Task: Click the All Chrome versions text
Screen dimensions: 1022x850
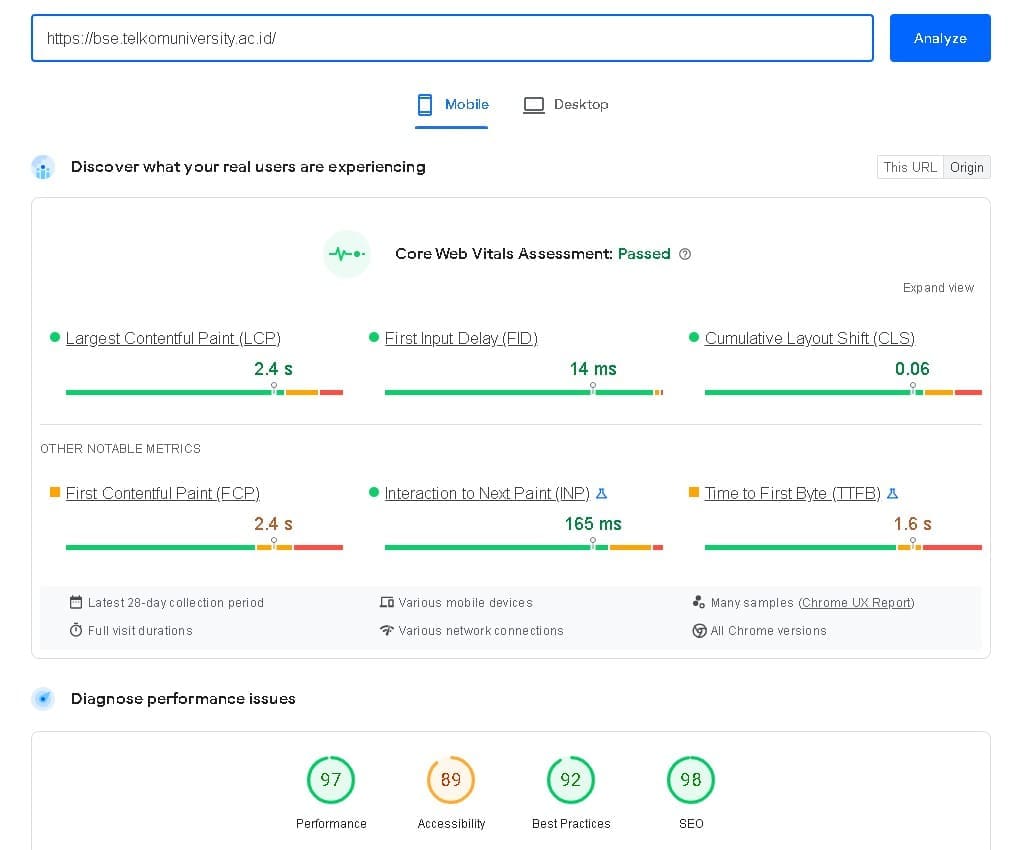Action: click(x=768, y=630)
